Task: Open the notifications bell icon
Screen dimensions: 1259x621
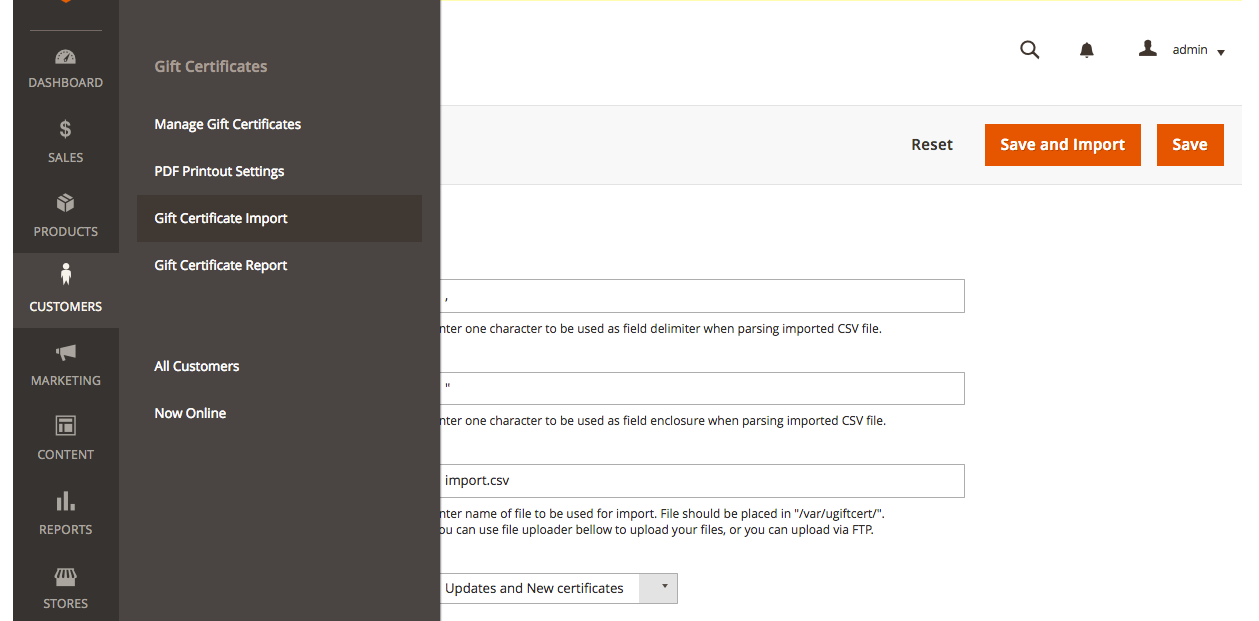Action: [1087, 50]
